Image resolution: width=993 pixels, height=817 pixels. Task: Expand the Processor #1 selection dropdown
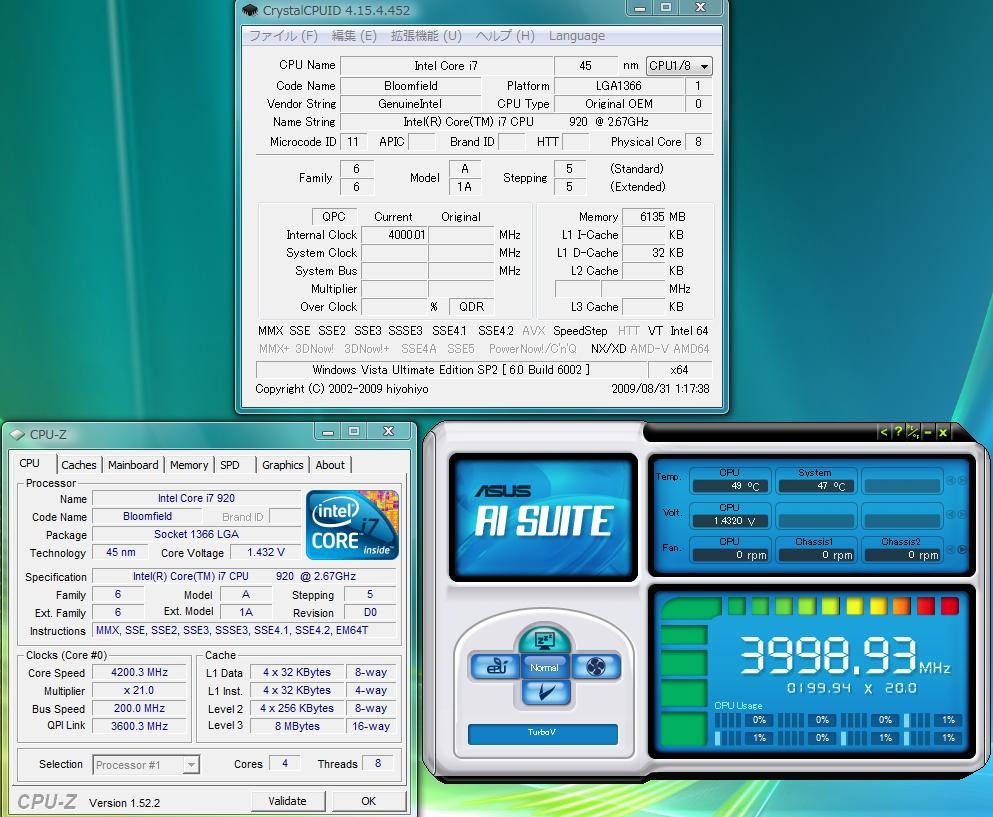point(147,765)
